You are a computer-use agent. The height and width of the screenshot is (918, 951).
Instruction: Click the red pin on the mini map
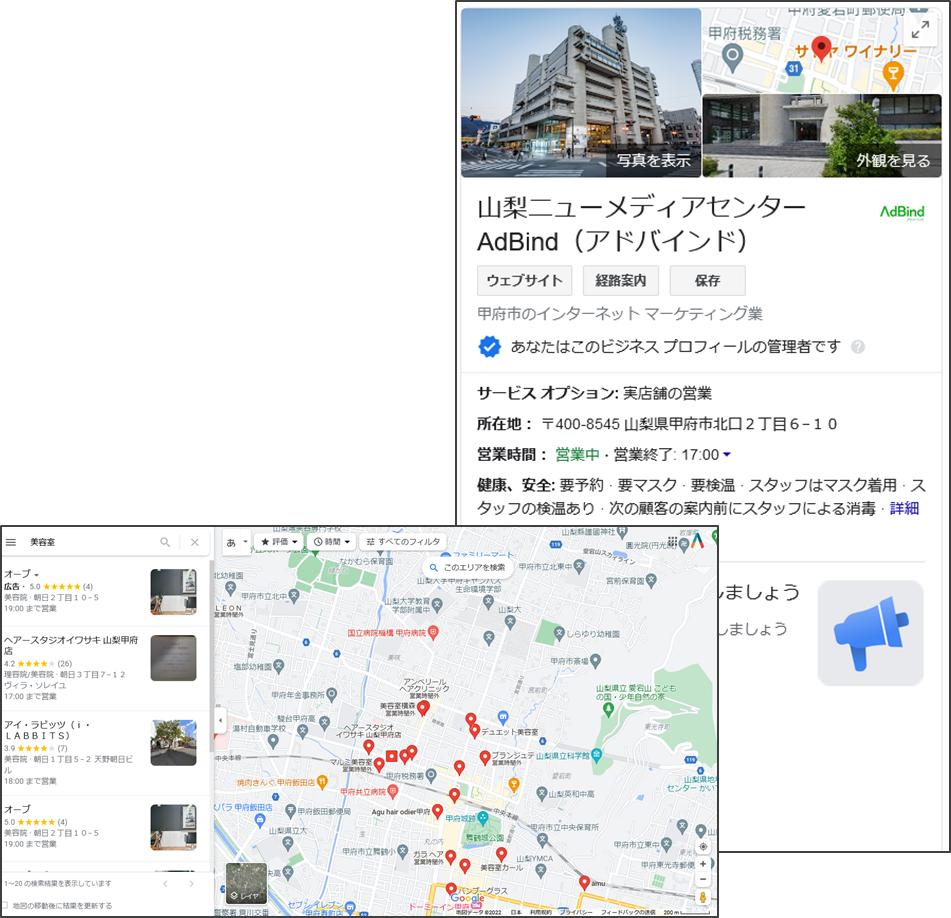click(821, 49)
